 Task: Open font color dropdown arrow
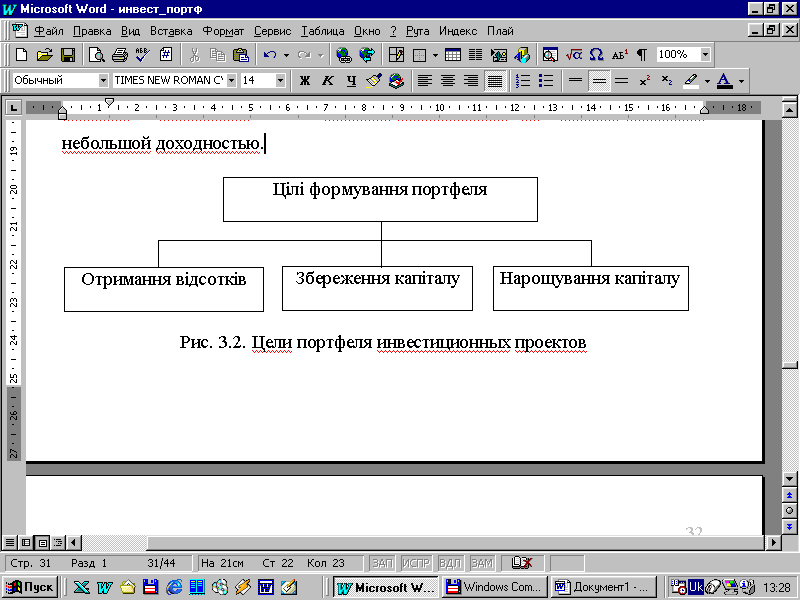coord(741,81)
